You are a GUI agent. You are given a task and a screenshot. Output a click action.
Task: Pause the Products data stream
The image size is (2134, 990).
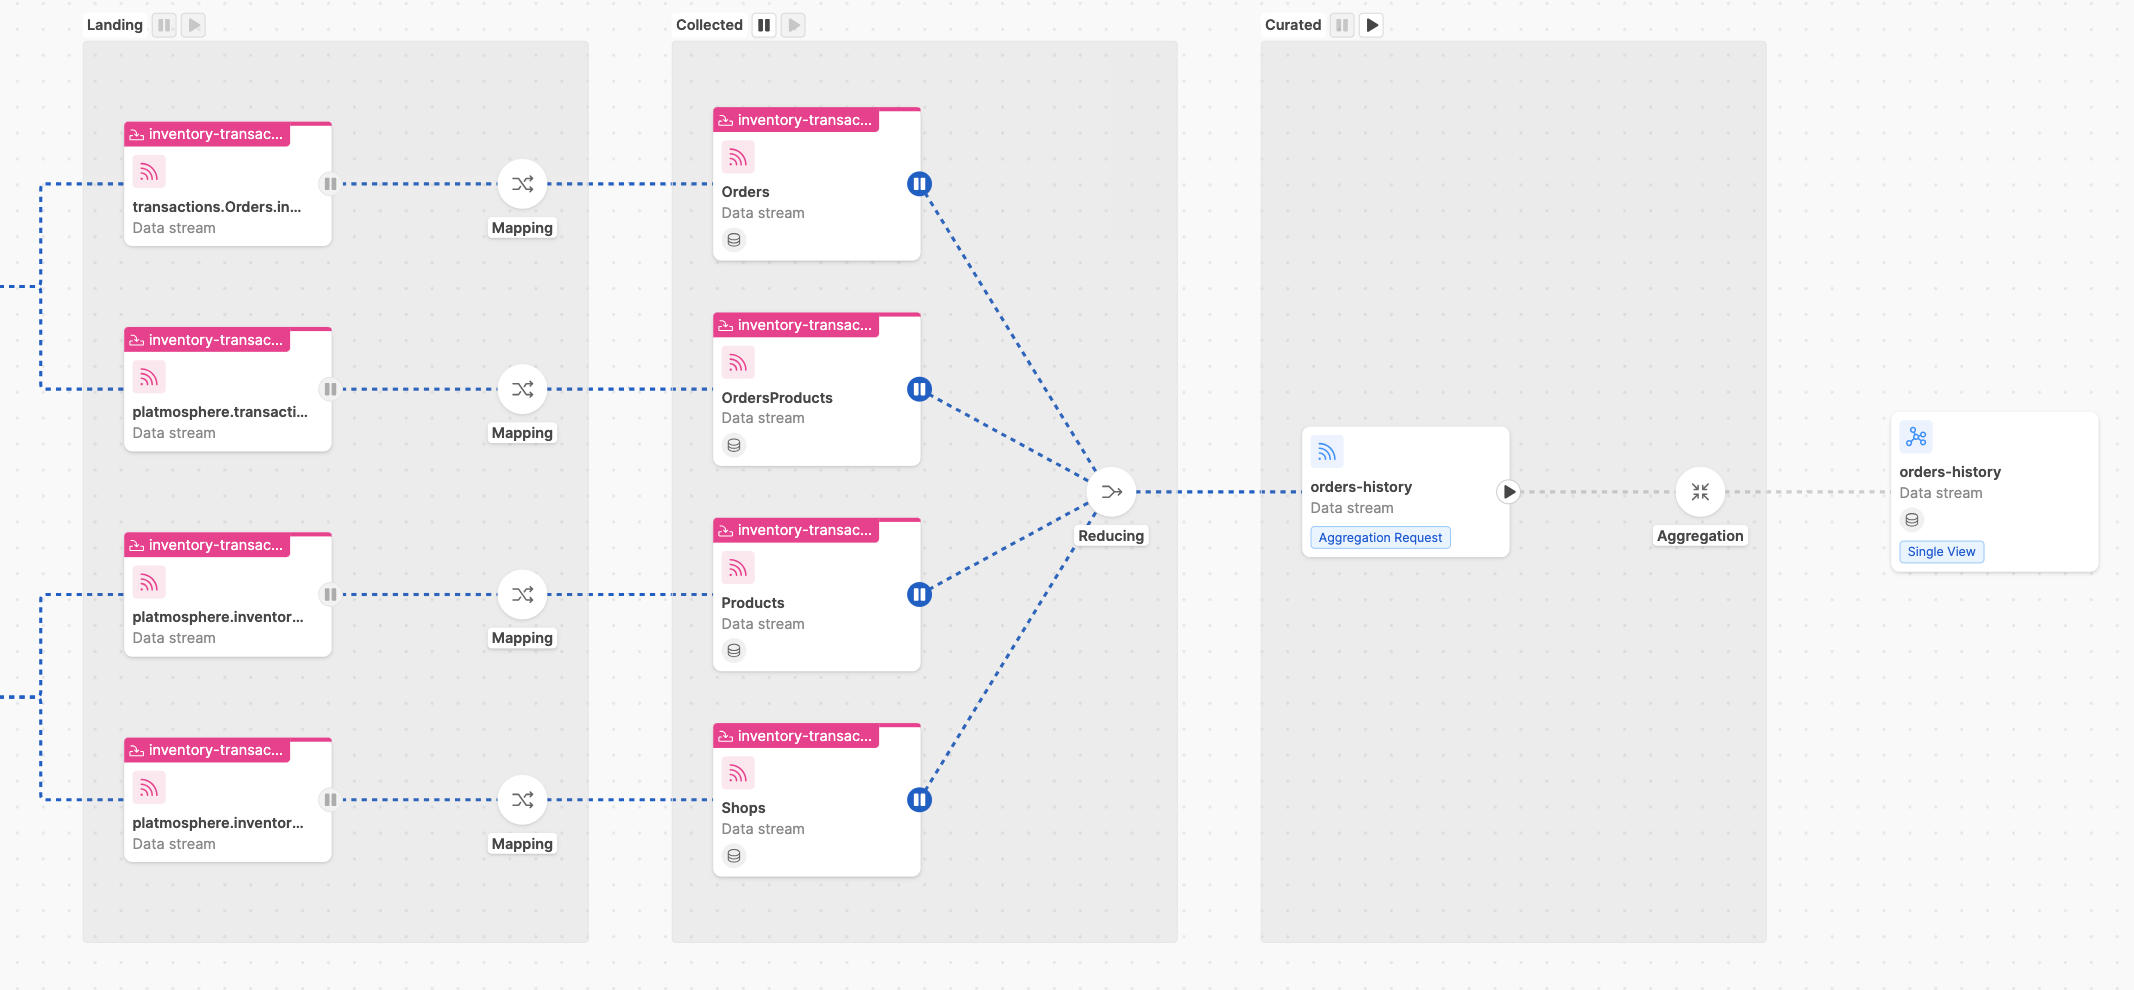click(918, 594)
